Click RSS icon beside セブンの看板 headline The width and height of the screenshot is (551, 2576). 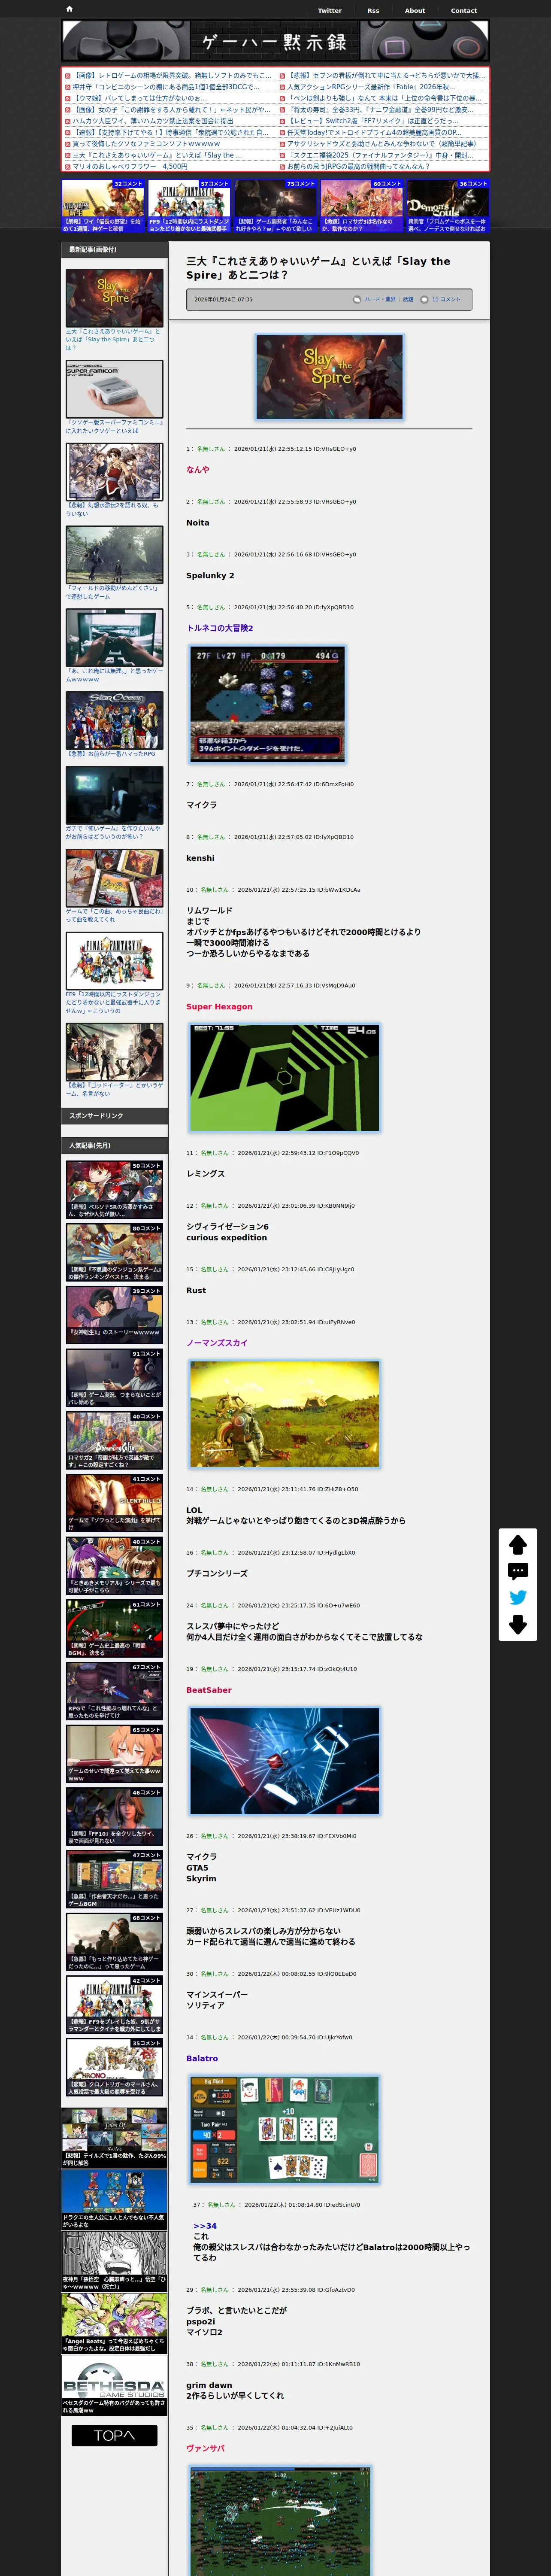282,76
